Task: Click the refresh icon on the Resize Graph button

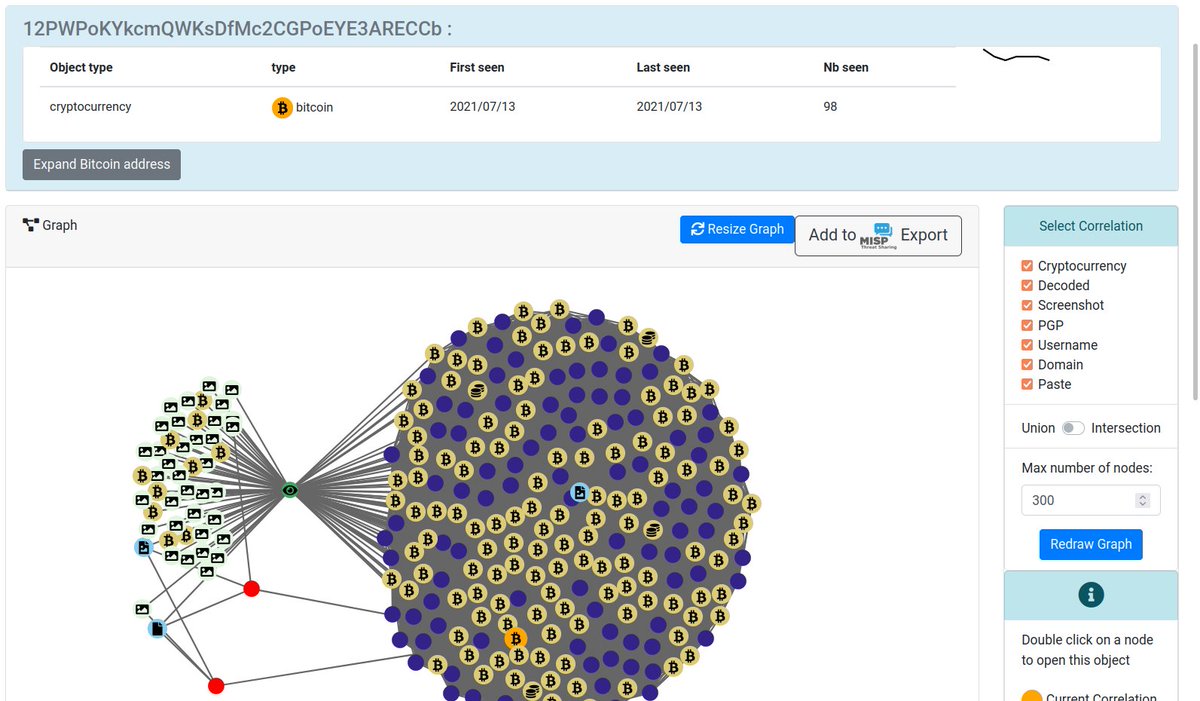Action: [x=698, y=229]
